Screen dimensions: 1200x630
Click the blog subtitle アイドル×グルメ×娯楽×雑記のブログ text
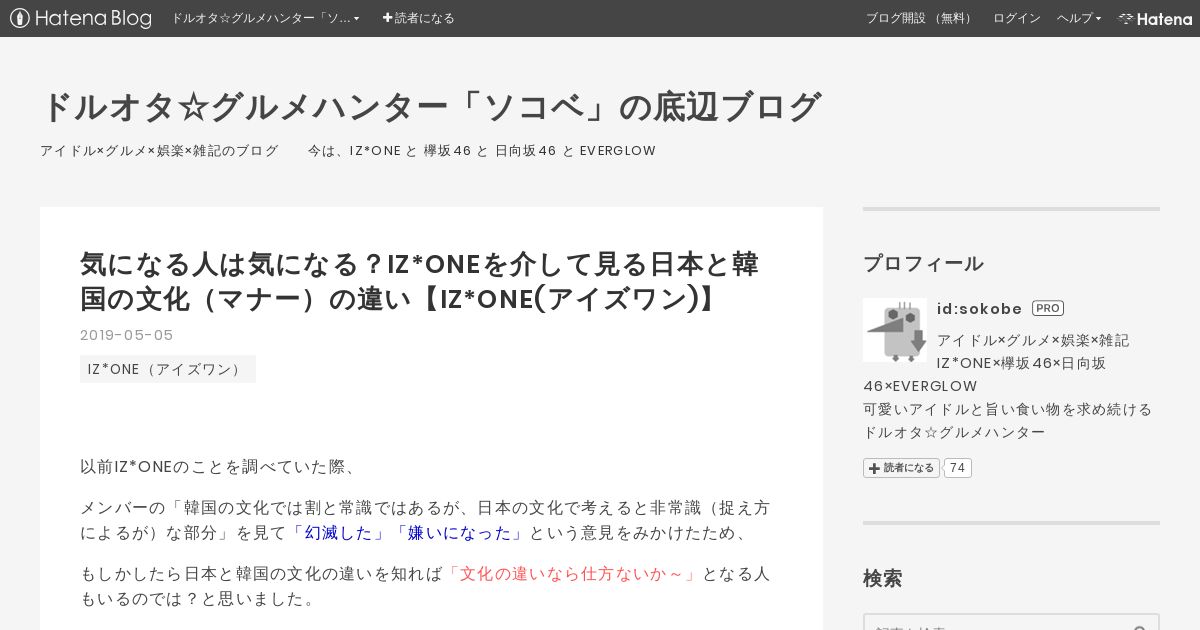(x=159, y=151)
